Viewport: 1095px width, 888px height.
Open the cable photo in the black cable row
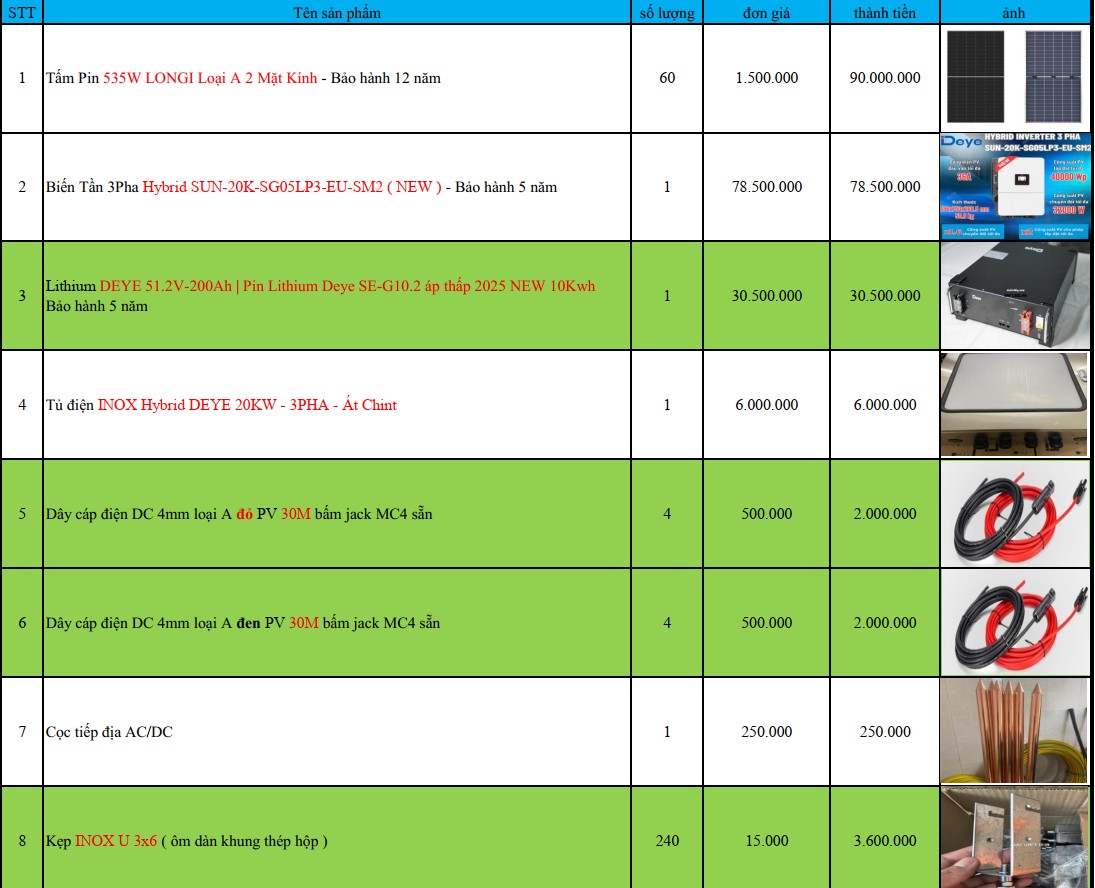click(x=1015, y=623)
